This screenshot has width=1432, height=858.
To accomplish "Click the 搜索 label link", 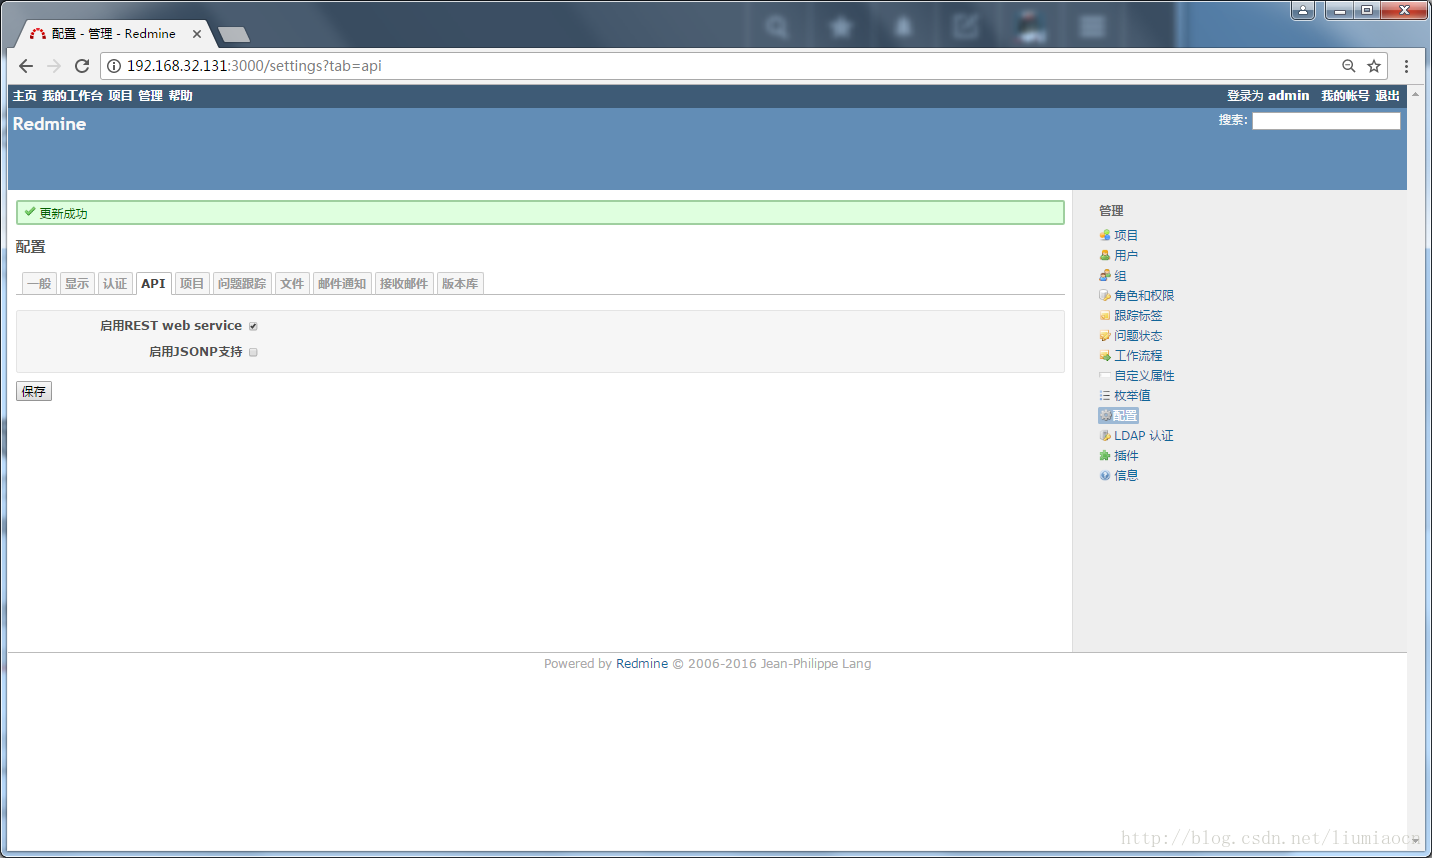I will 1231,120.
